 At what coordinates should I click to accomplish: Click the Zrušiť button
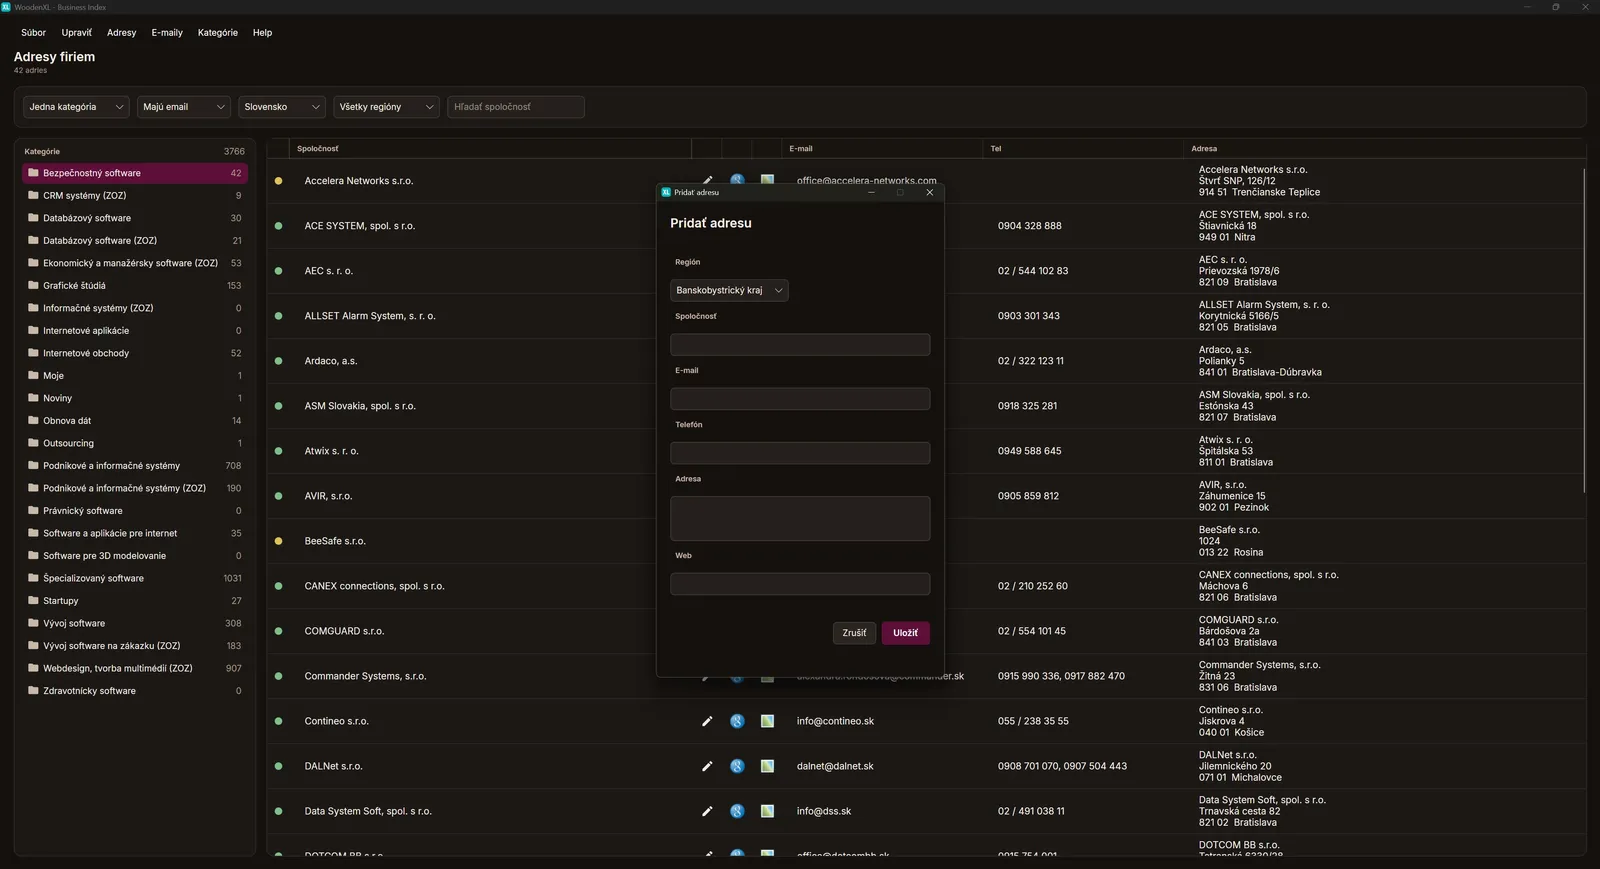point(854,633)
